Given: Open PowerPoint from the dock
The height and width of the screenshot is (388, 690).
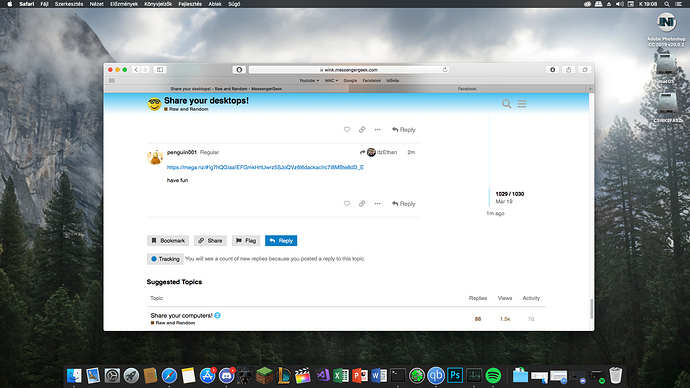Looking at the screenshot, I should pos(360,376).
